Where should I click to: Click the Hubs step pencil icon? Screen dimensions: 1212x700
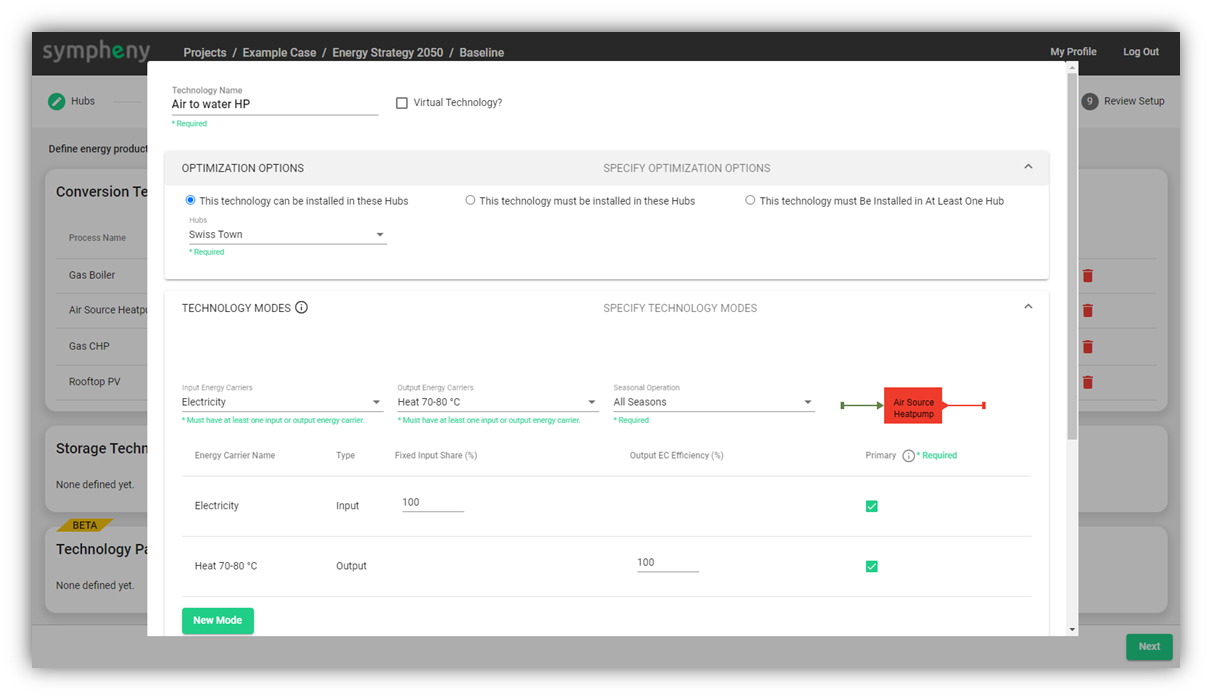(57, 101)
